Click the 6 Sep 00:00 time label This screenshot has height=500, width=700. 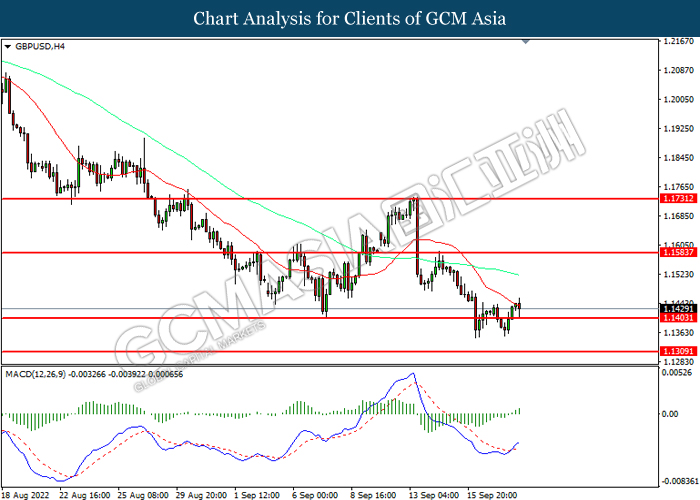click(x=315, y=495)
